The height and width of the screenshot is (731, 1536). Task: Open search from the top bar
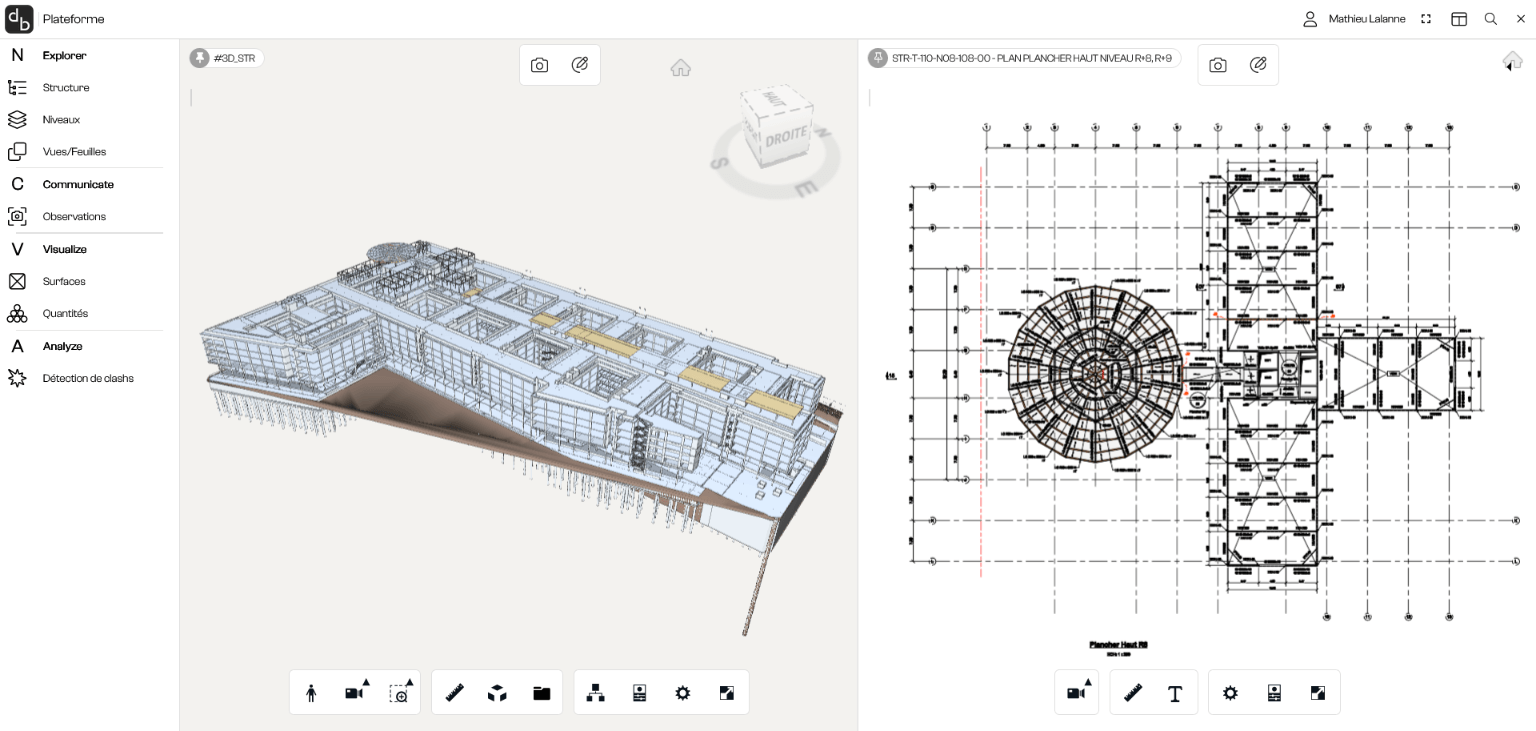click(x=1491, y=18)
